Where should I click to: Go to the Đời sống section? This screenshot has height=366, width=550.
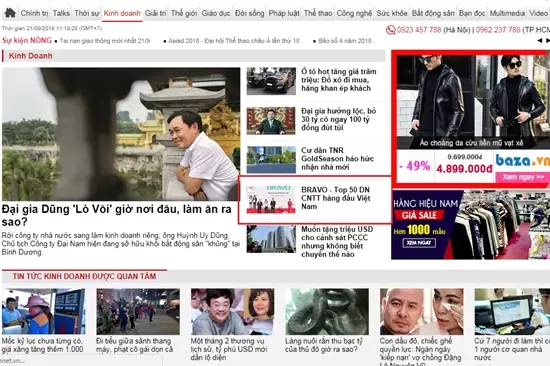click(249, 13)
